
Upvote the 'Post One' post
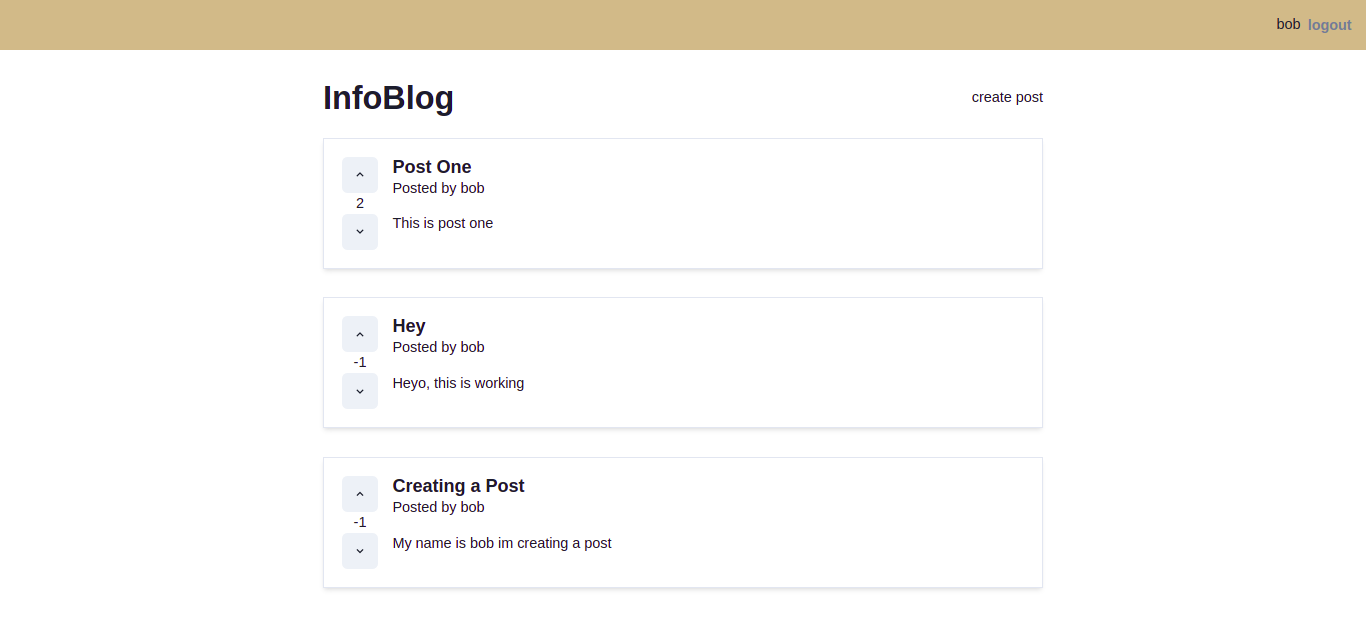click(x=360, y=175)
